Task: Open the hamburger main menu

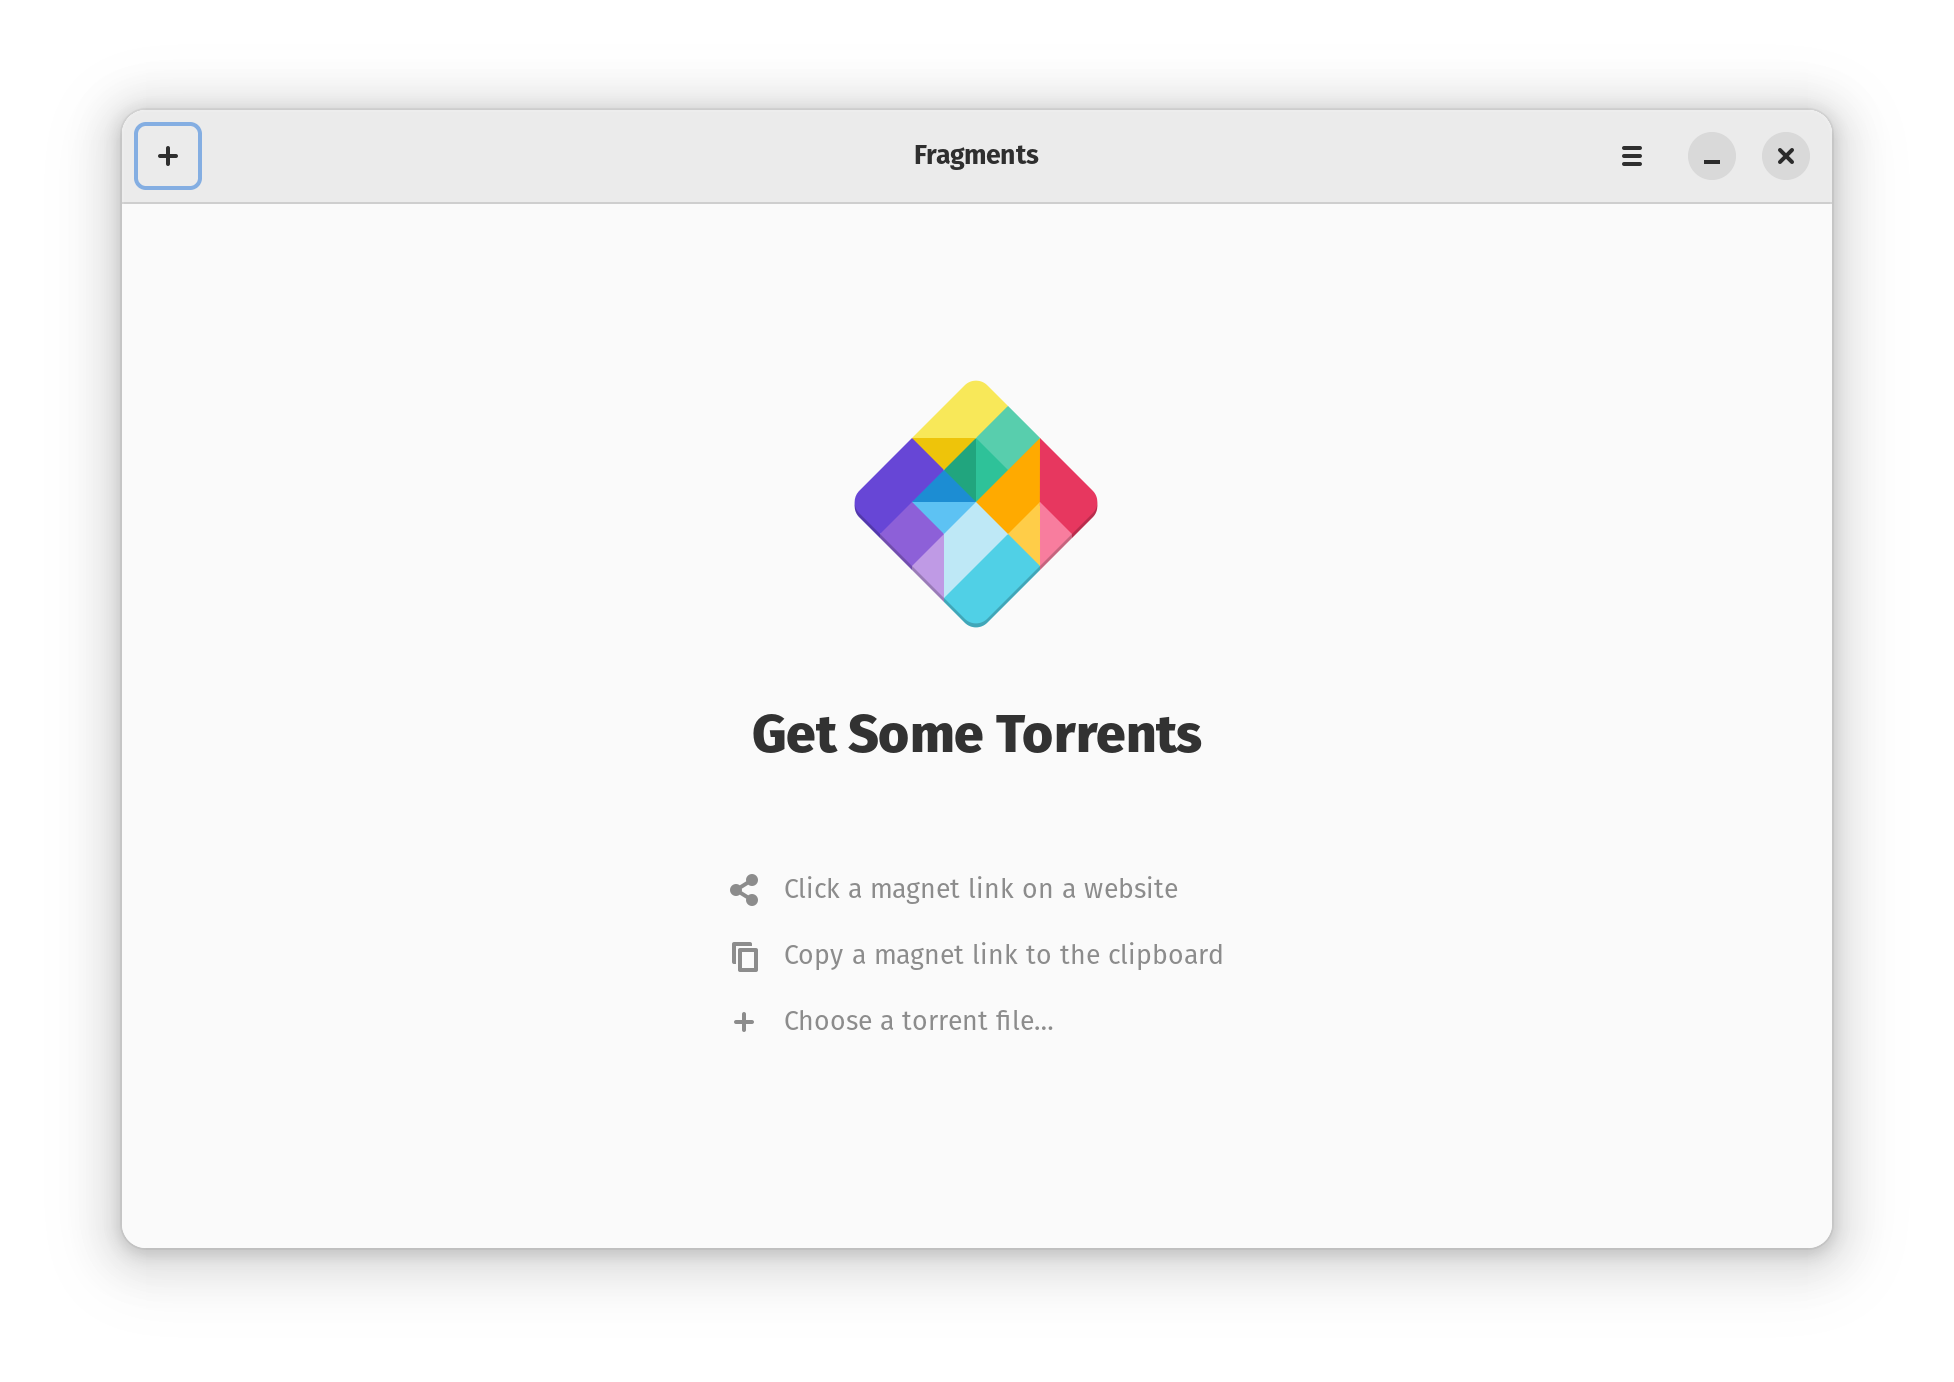Action: pyautogui.click(x=1632, y=156)
